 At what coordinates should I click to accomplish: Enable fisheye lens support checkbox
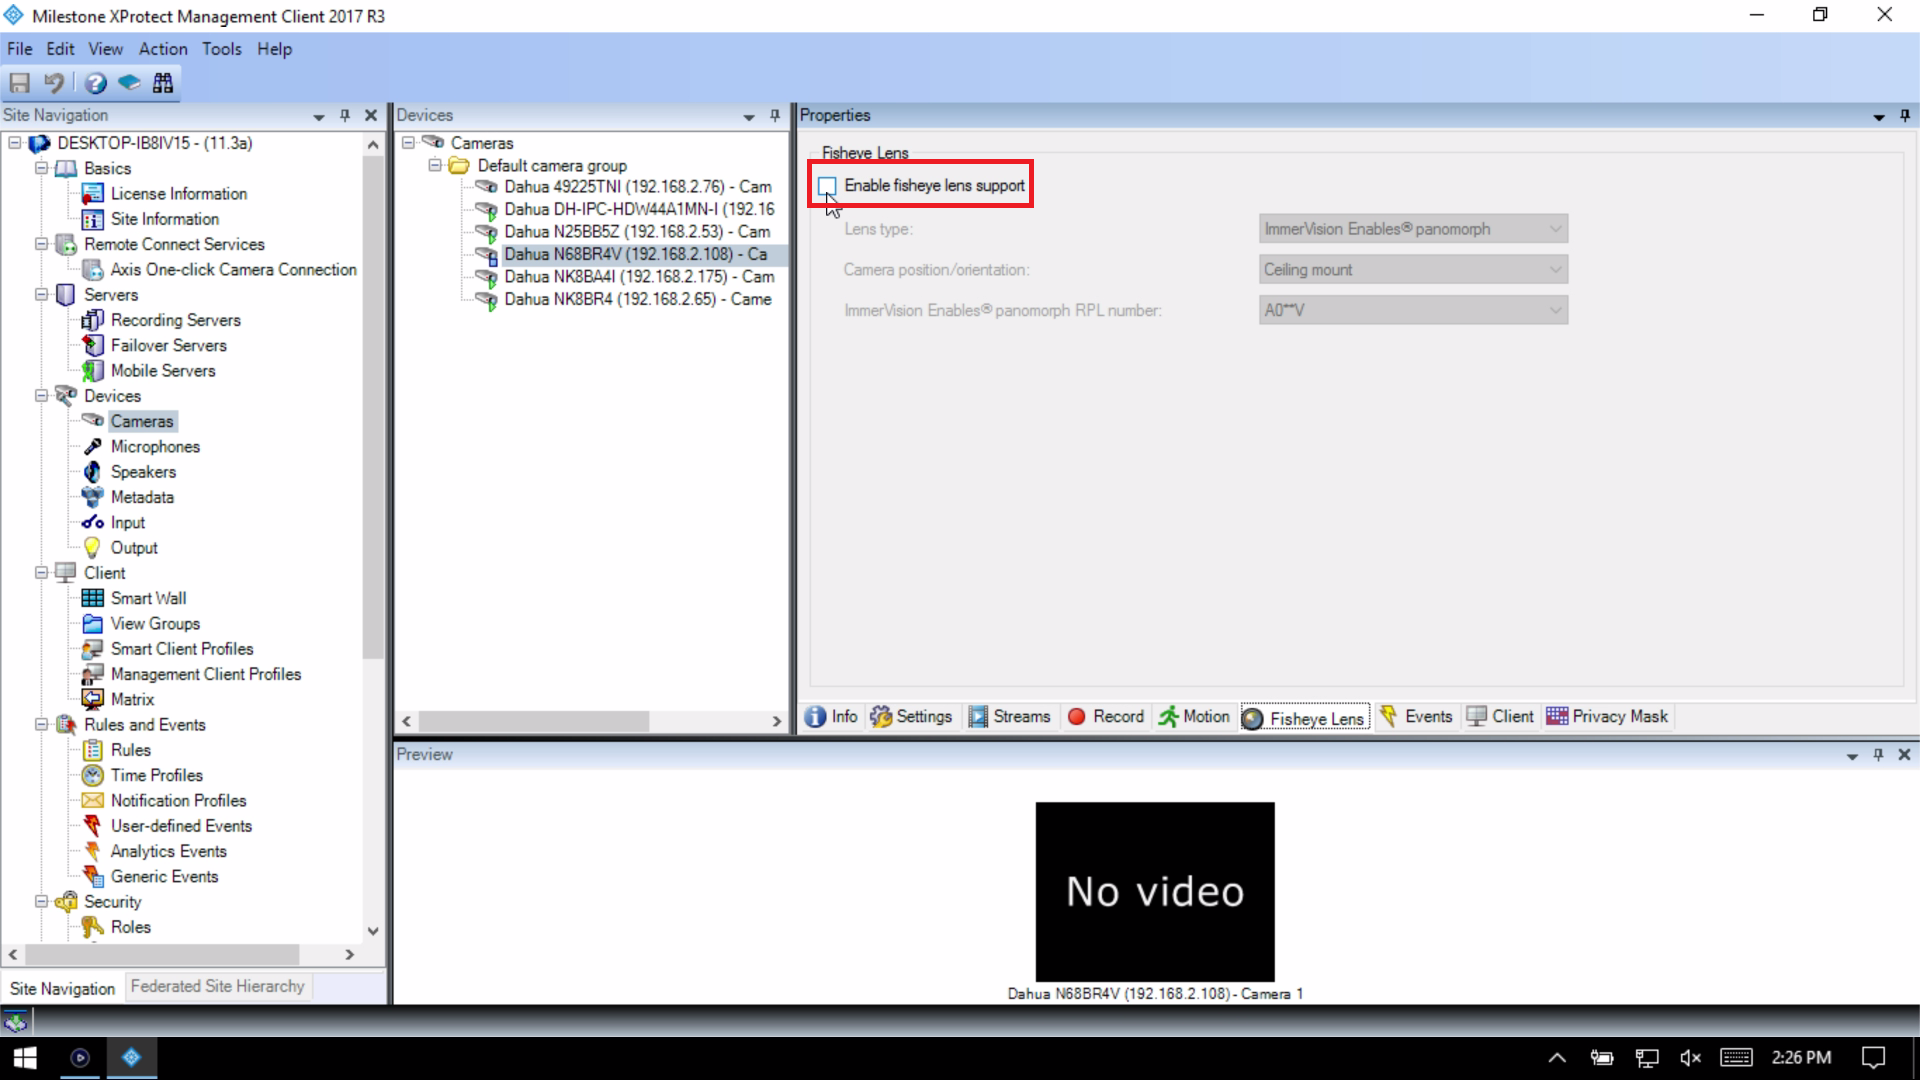coord(827,186)
